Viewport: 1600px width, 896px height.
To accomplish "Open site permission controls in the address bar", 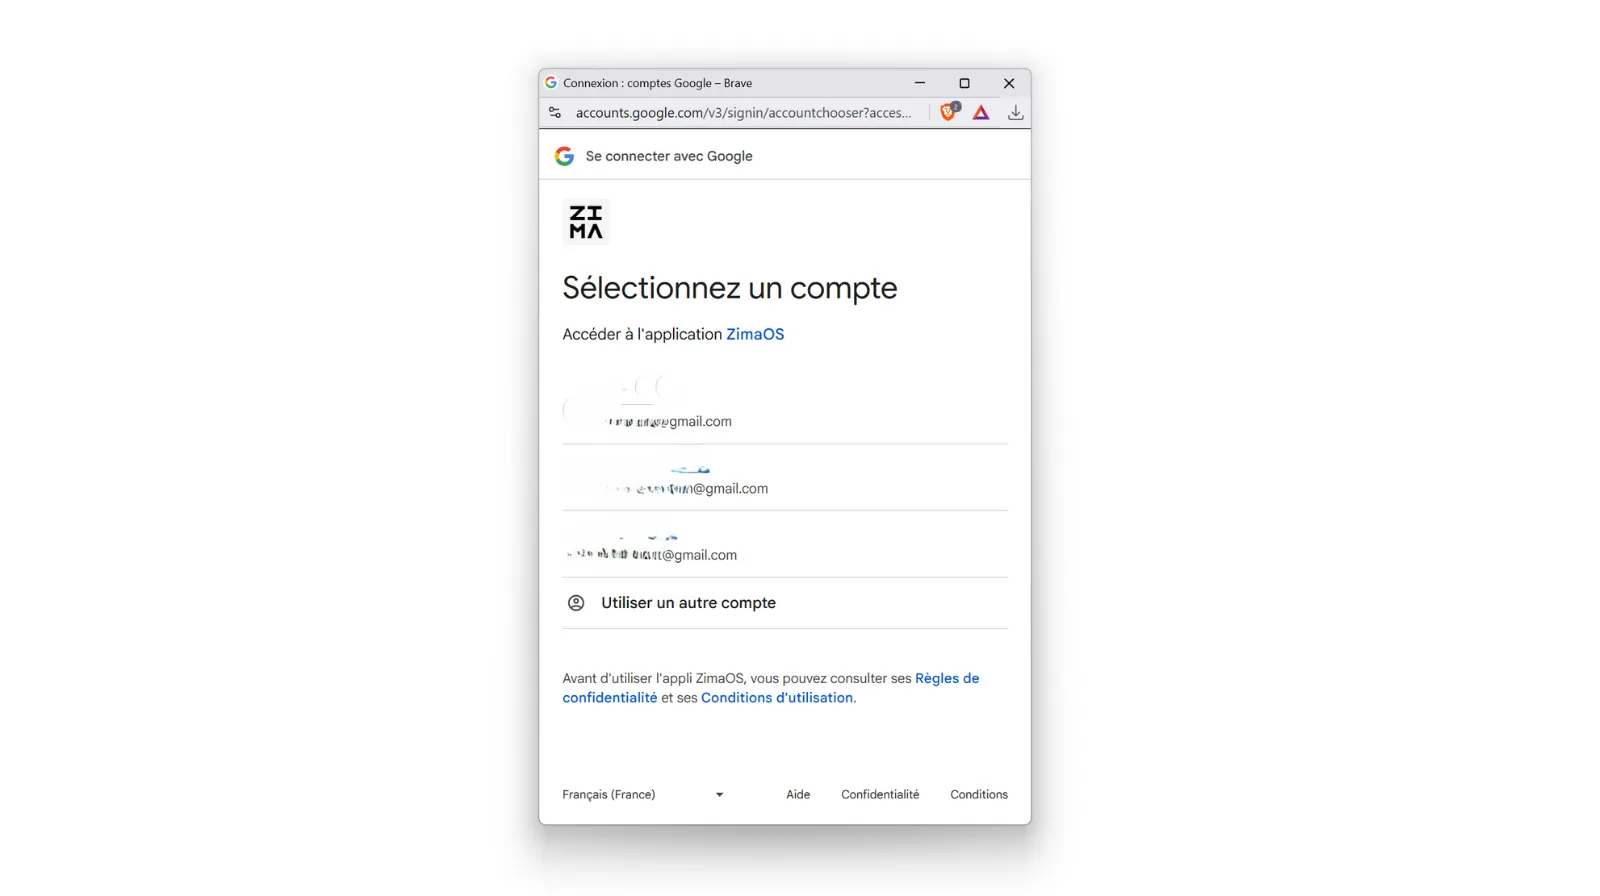I will tap(555, 112).
